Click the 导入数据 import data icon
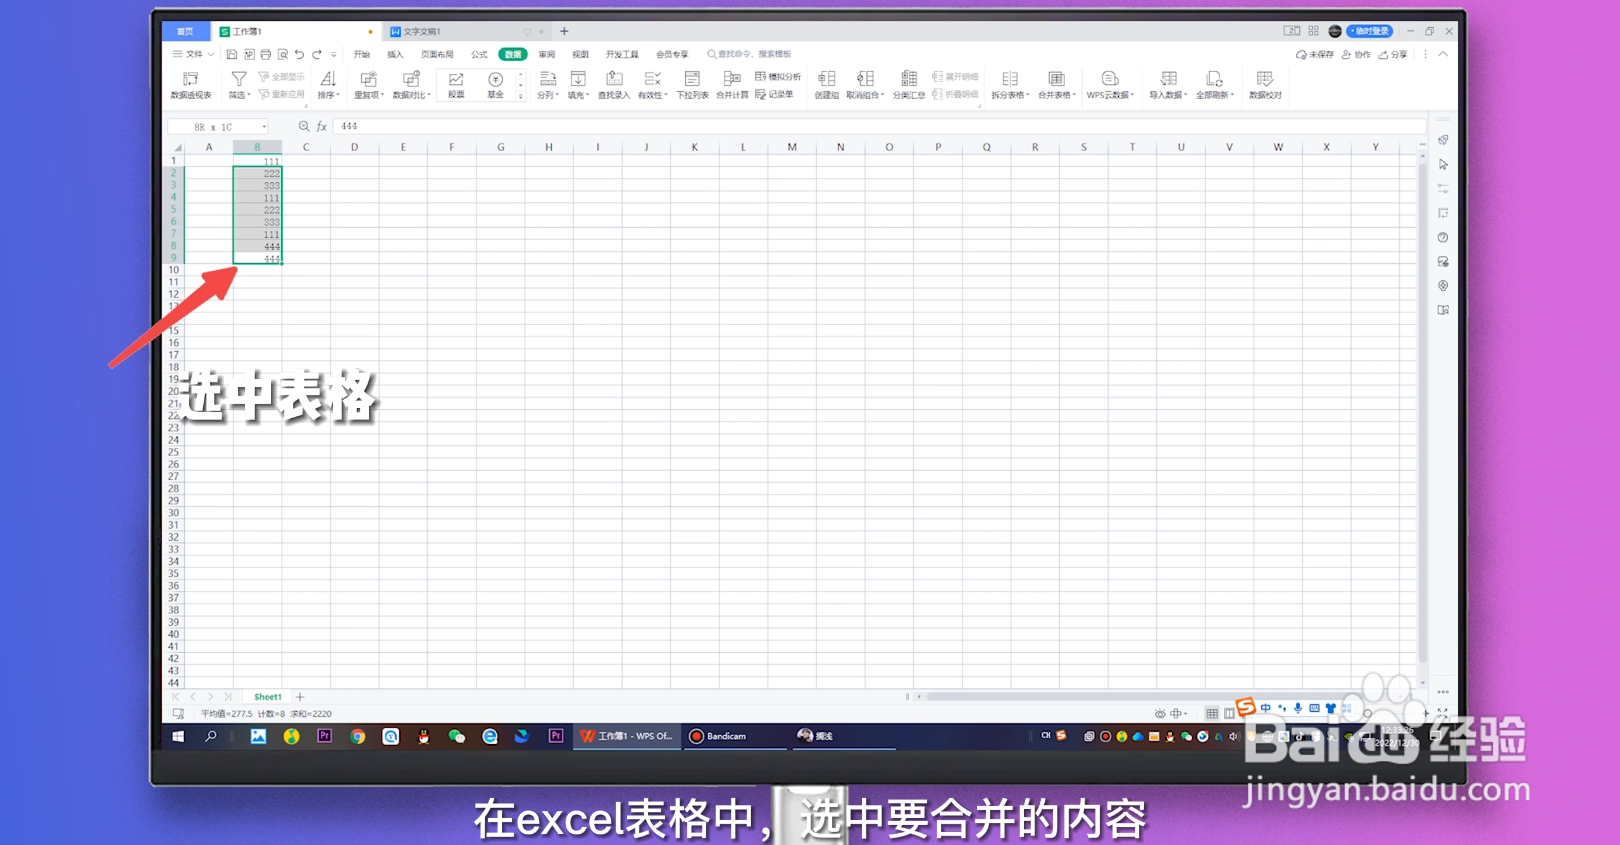This screenshot has width=1620, height=845. coord(1168,79)
